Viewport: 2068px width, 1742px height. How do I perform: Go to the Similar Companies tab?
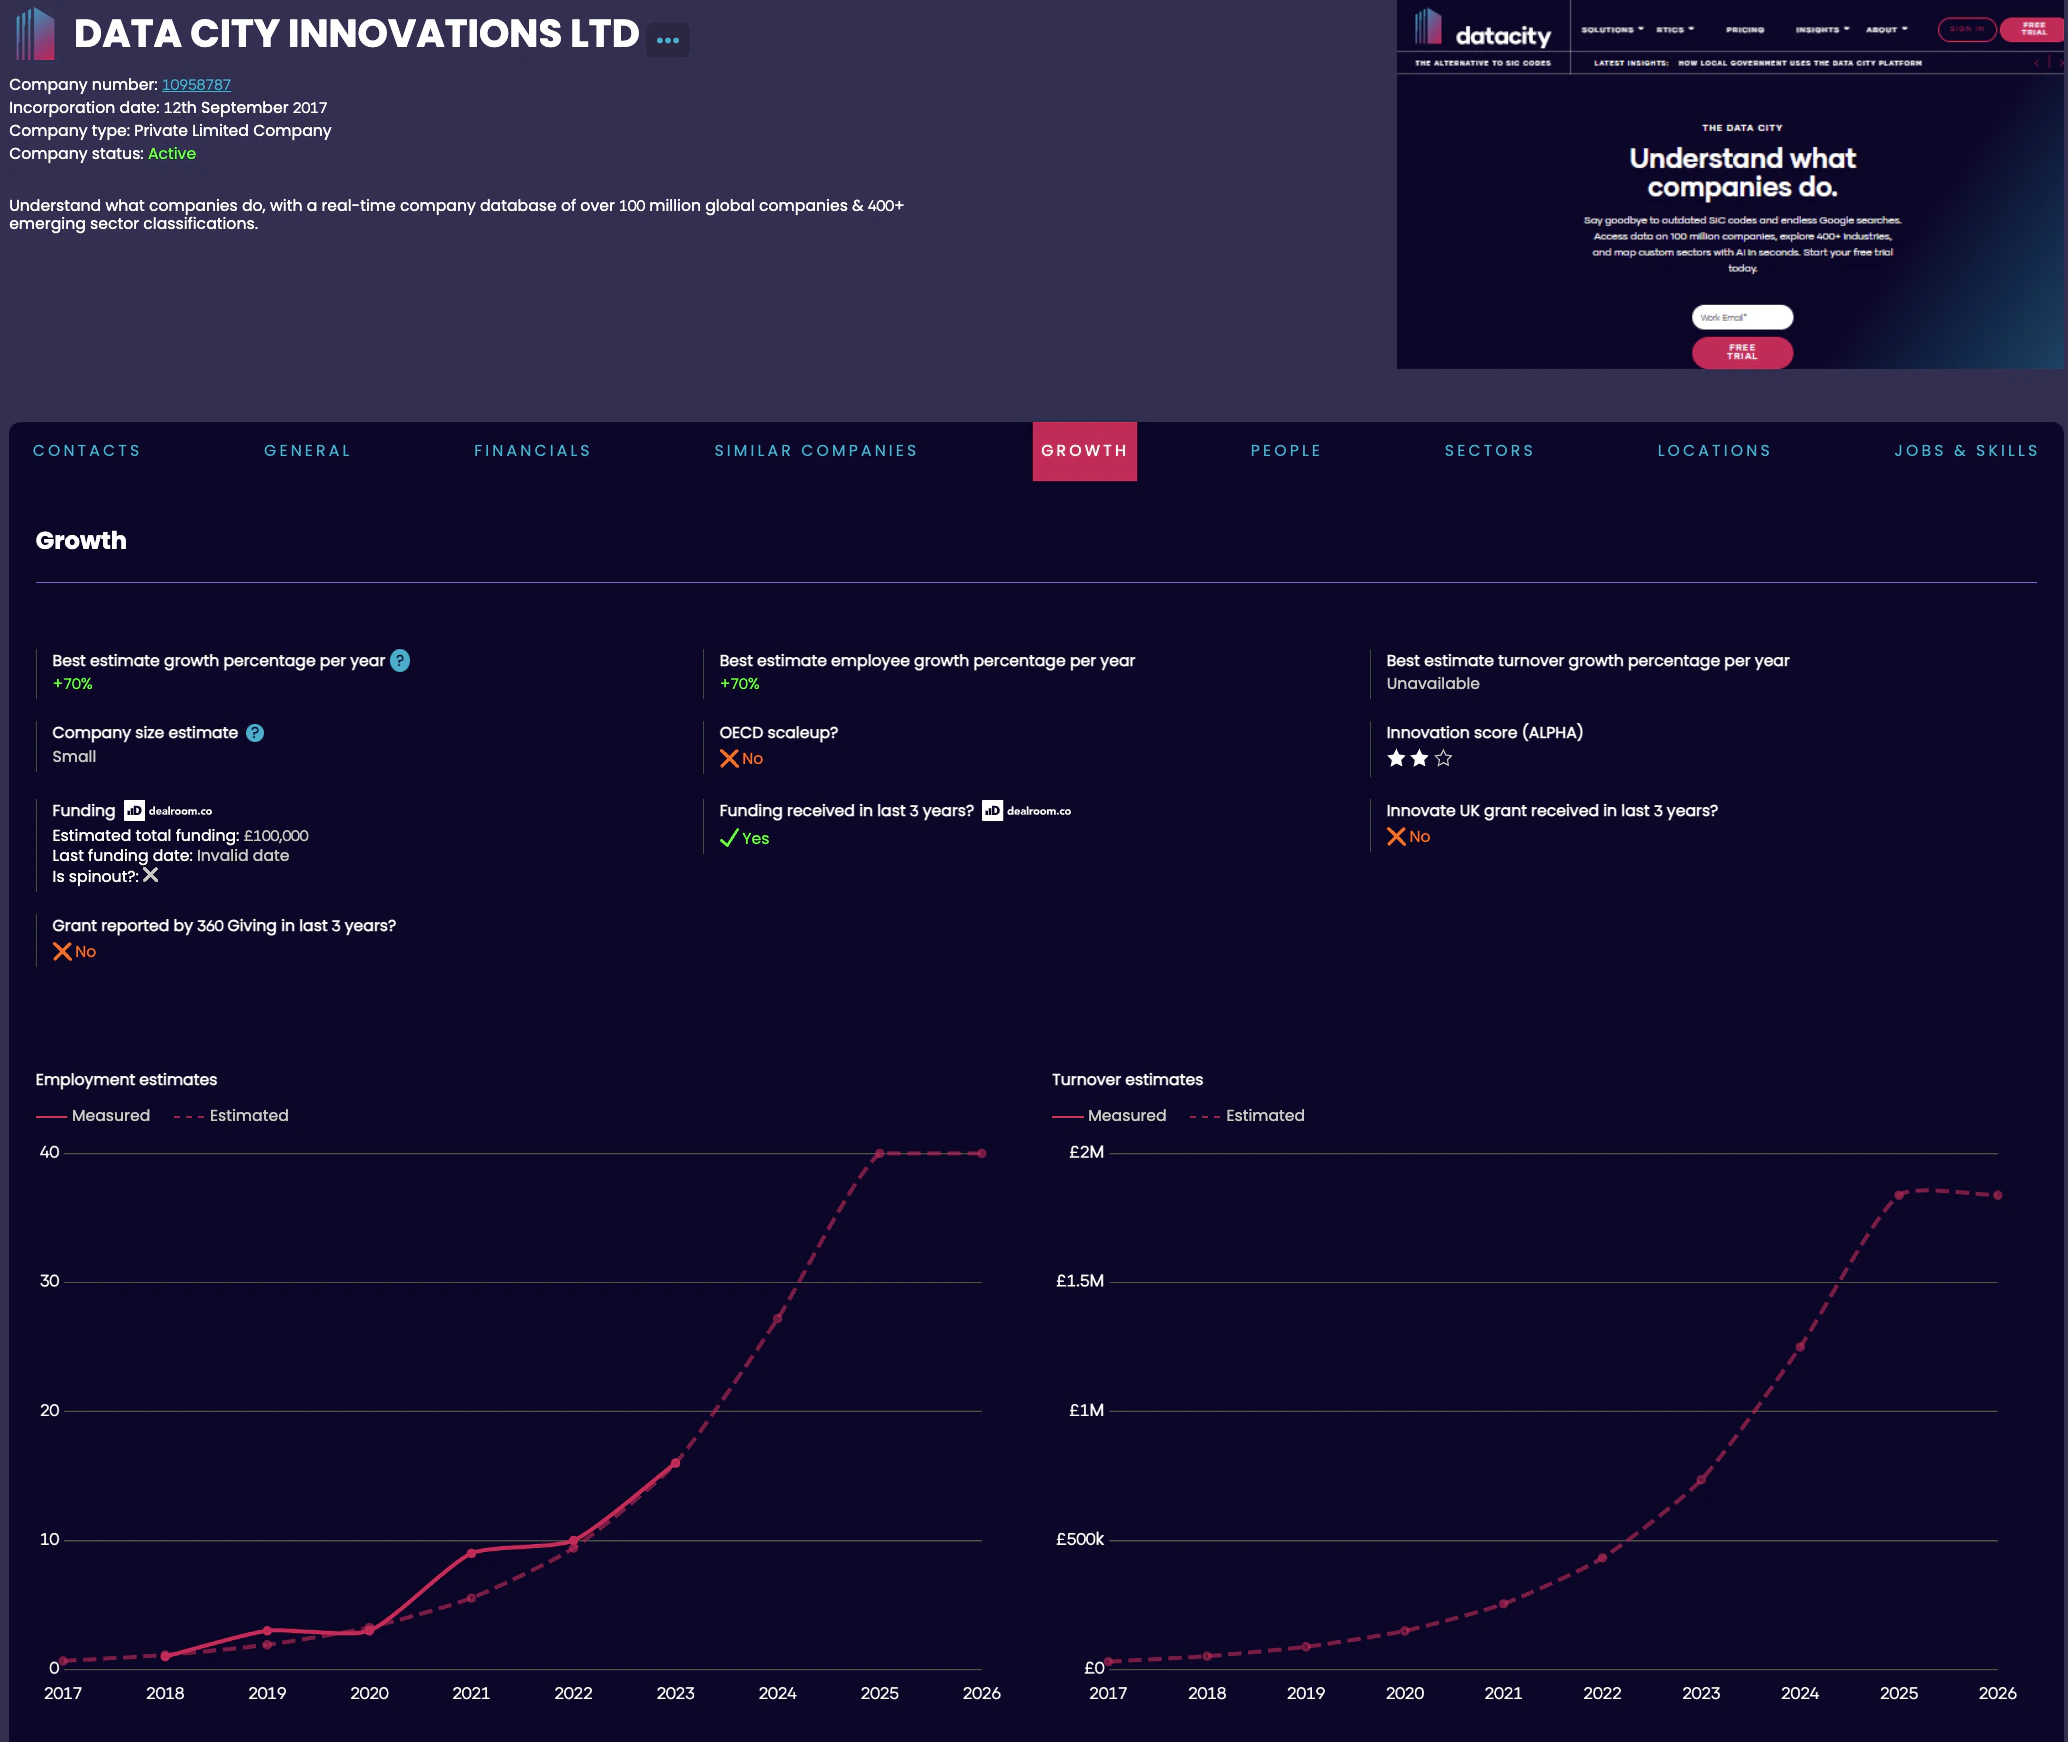[816, 451]
